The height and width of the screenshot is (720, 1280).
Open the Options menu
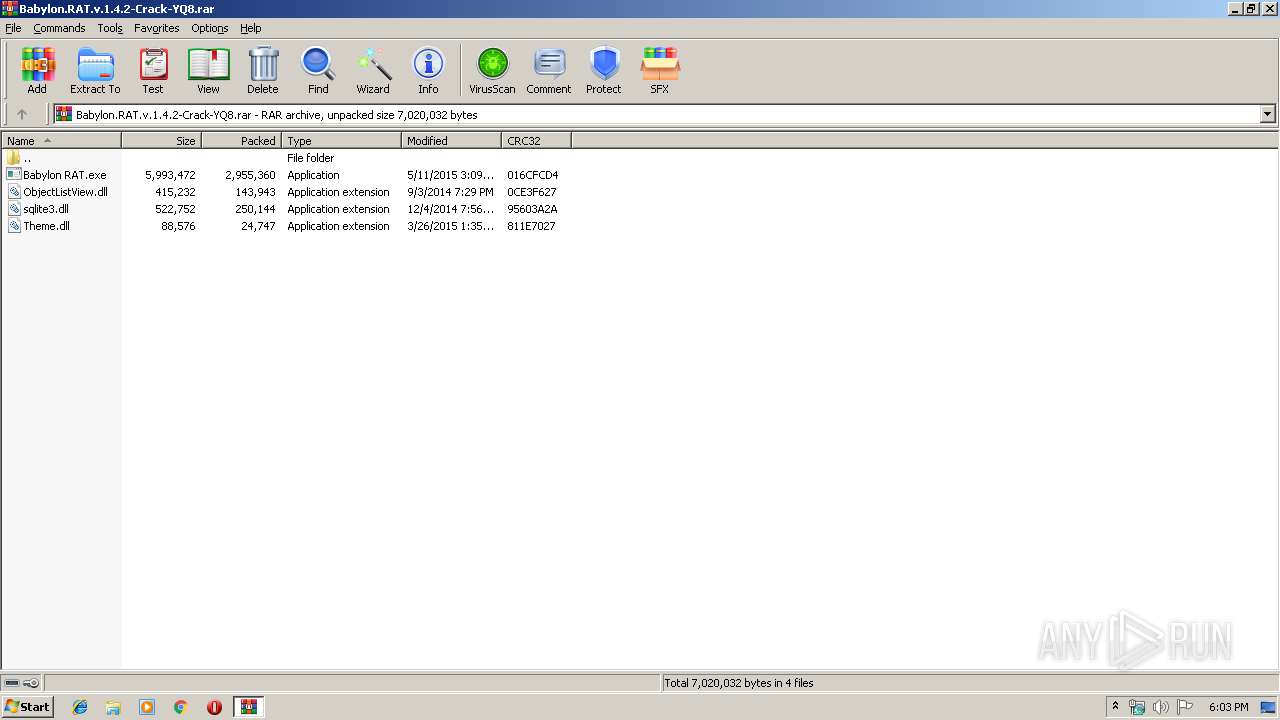[210, 28]
